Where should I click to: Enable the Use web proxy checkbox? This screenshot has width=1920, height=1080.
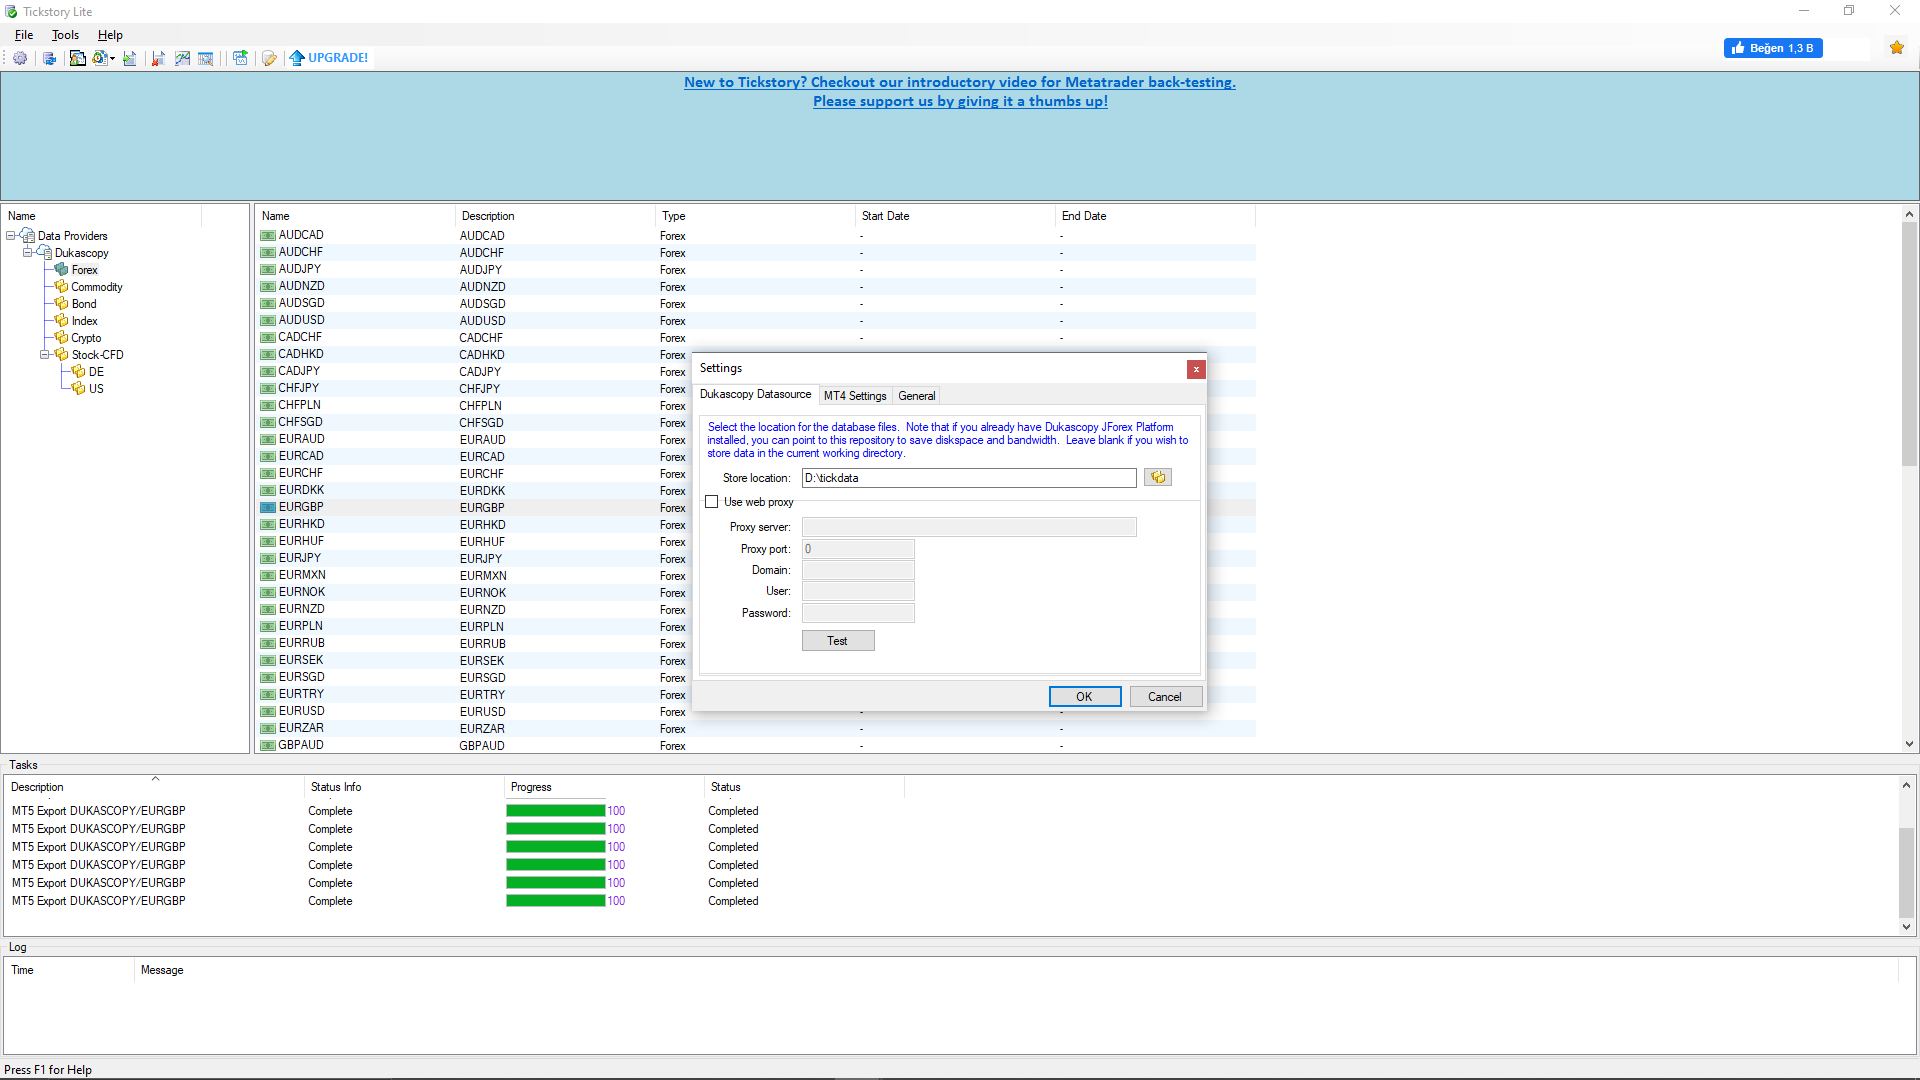(712, 502)
